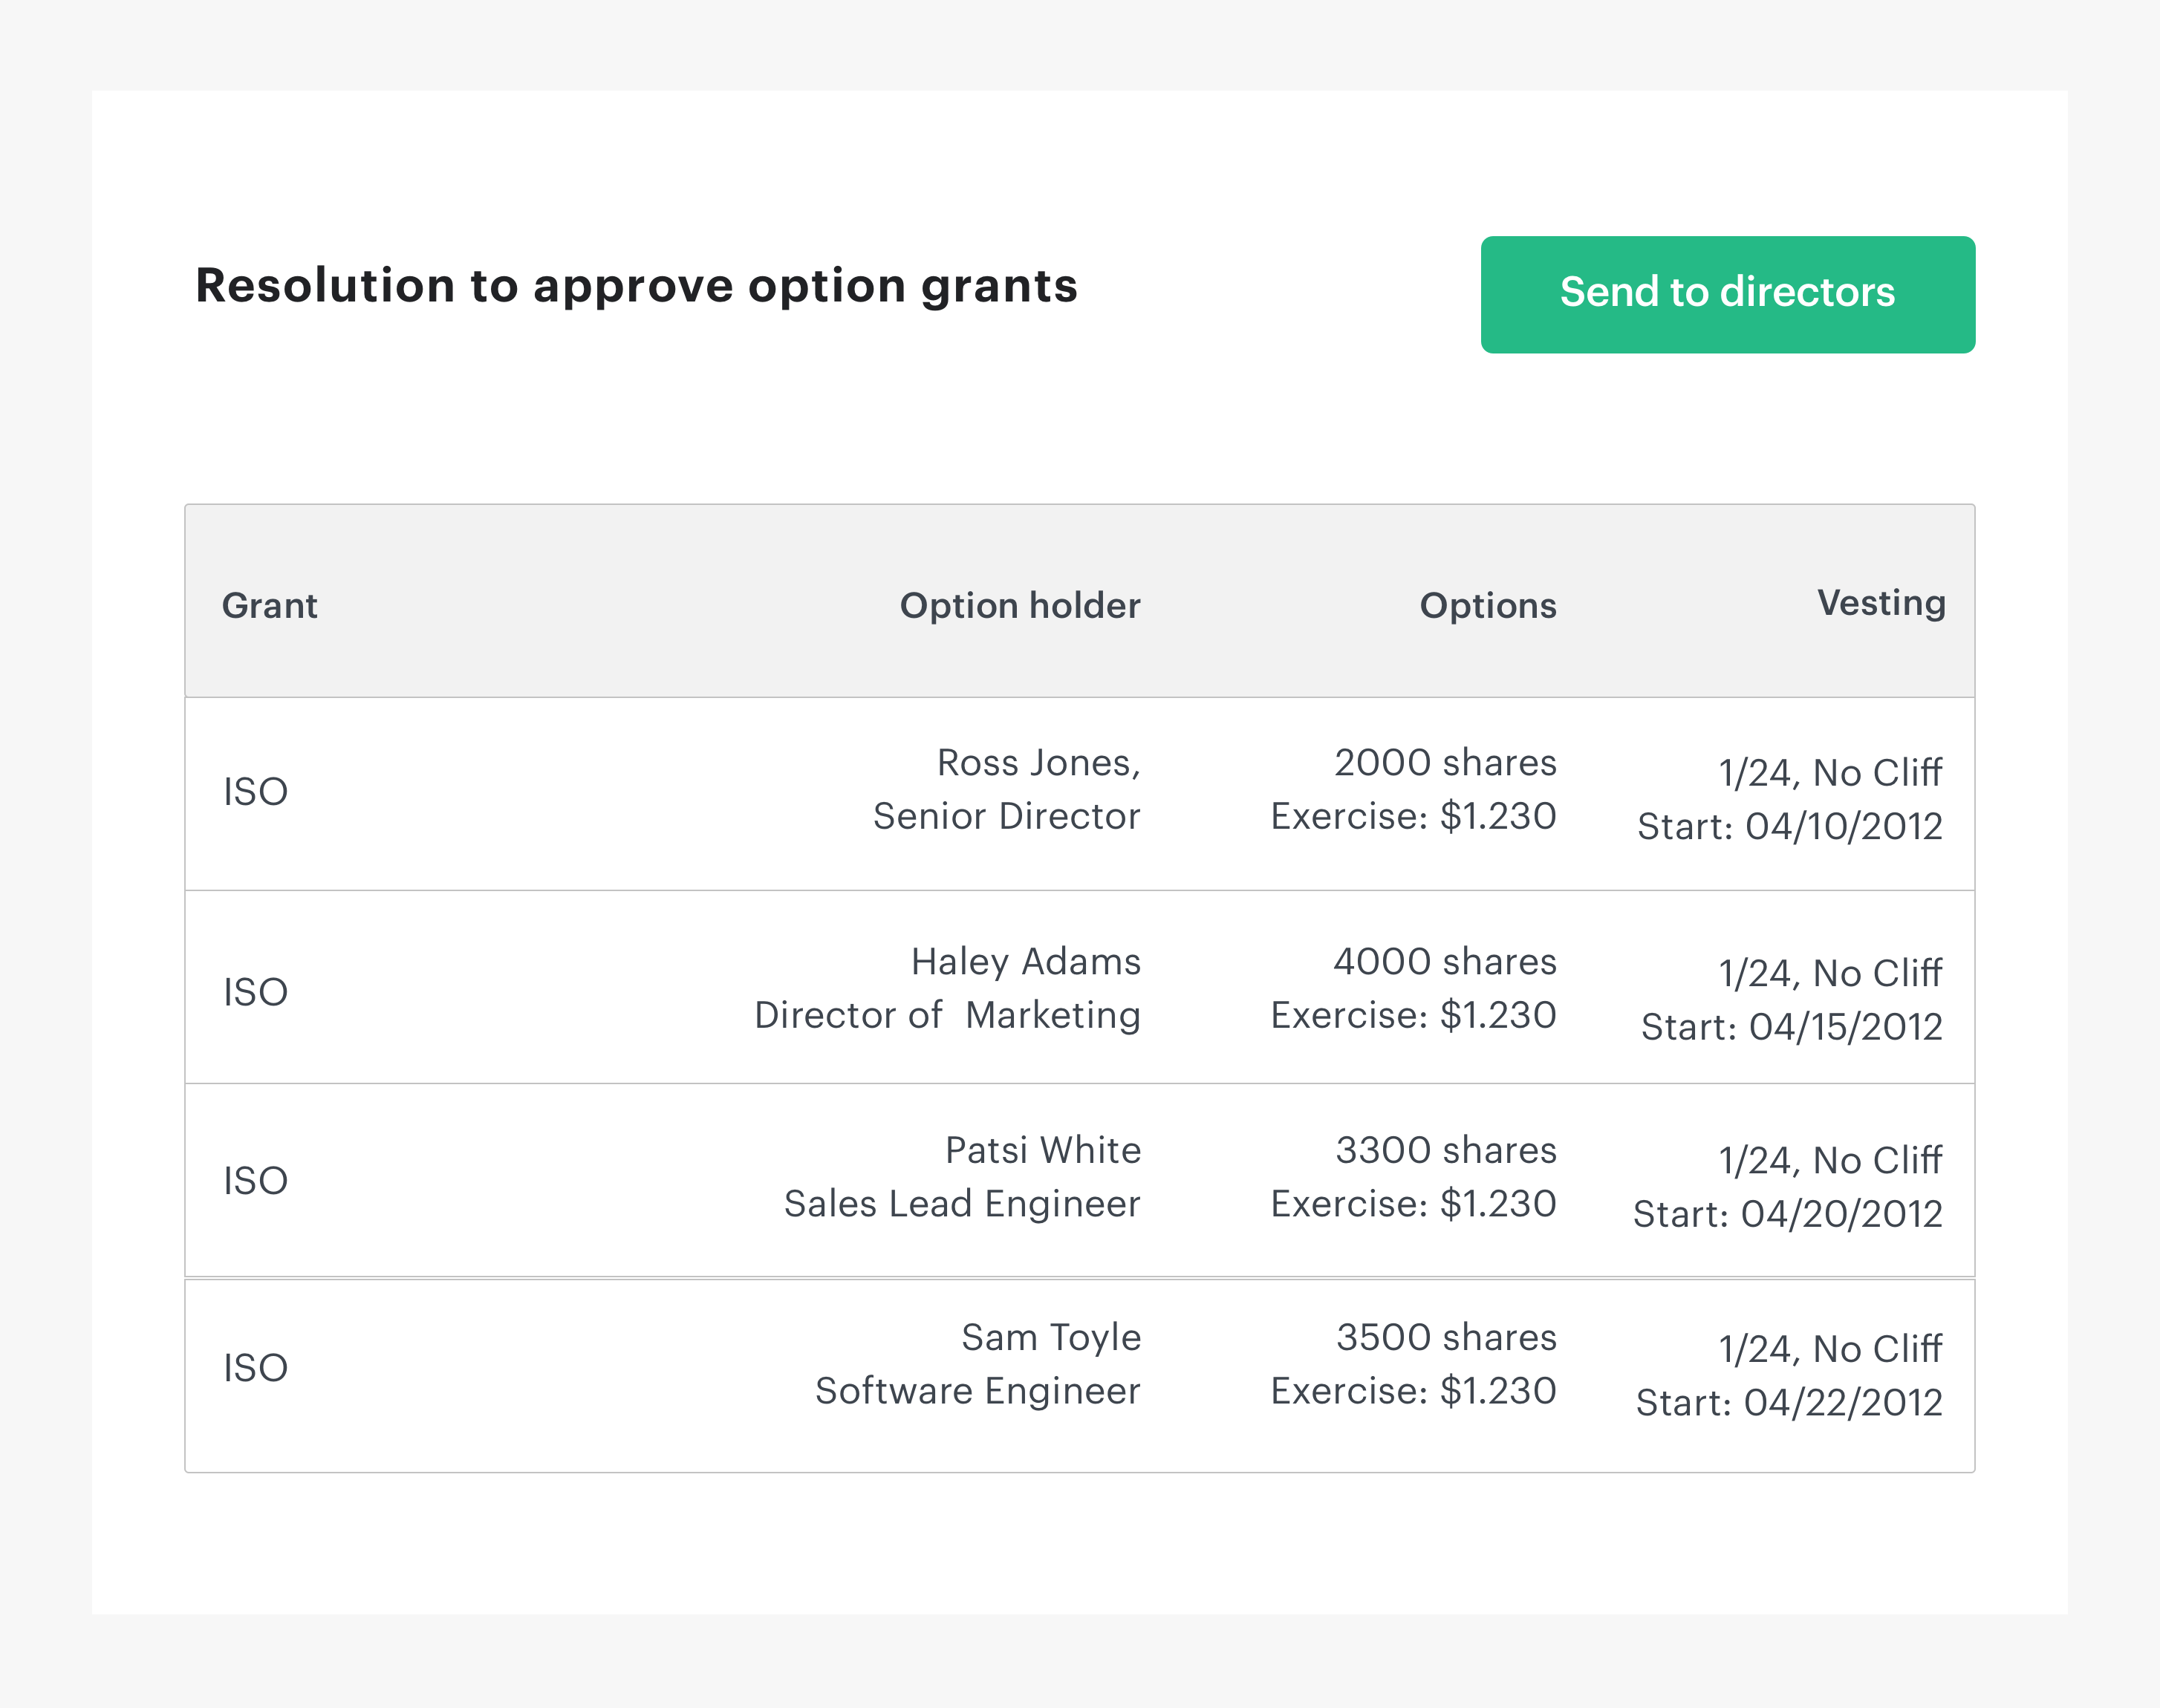Click 1/24, No Cliff in Sam Toyle row
The height and width of the screenshot is (1708, 2160).
point(1830,1349)
